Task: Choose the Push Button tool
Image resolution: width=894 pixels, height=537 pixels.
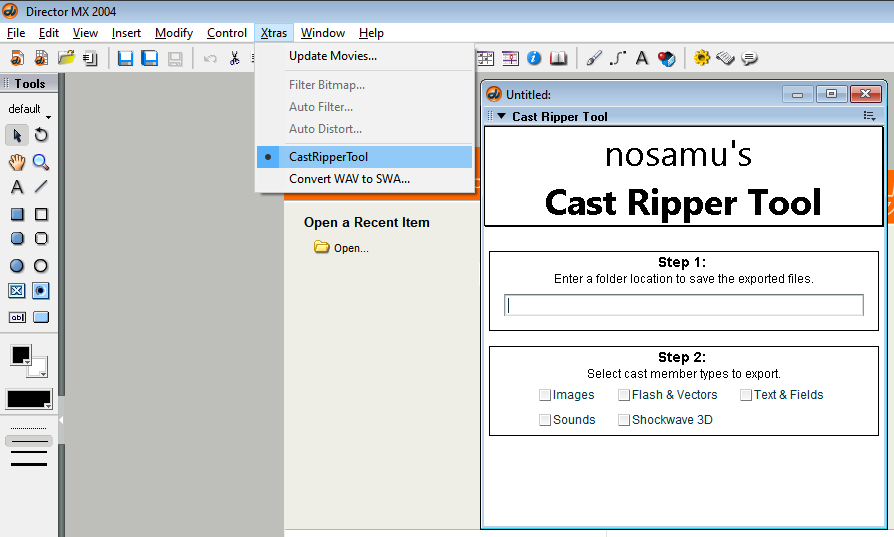Action: 41,317
